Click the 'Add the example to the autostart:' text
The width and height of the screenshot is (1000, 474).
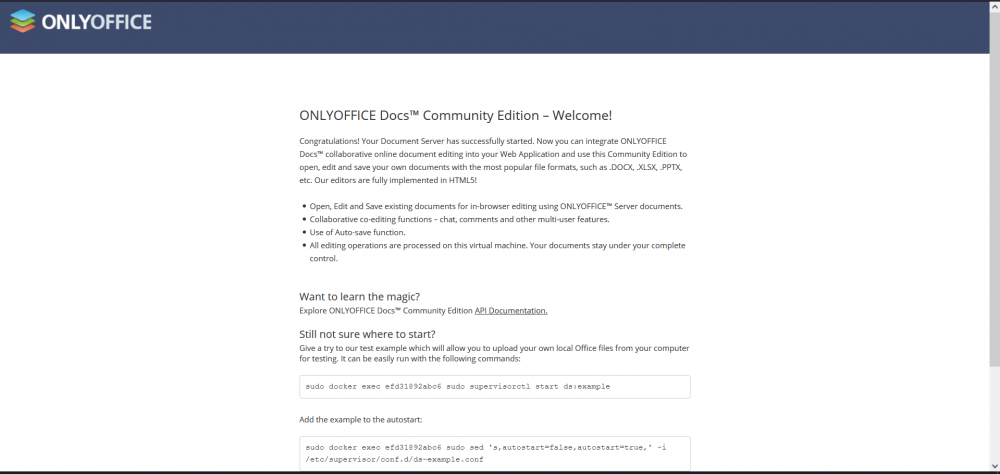coord(360,420)
